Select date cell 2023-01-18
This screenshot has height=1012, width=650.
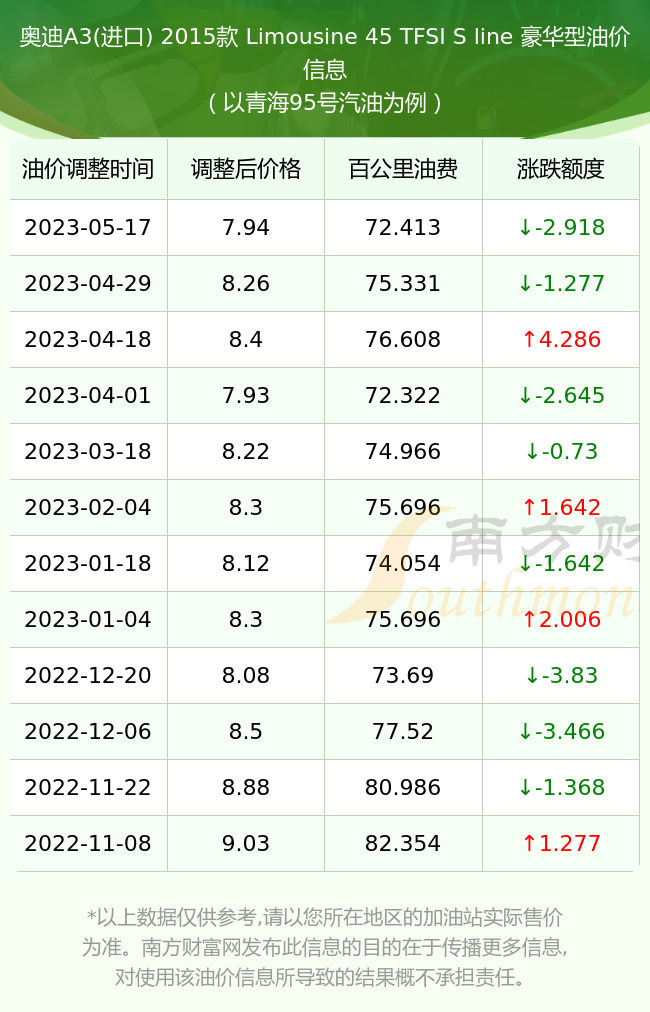click(88, 563)
